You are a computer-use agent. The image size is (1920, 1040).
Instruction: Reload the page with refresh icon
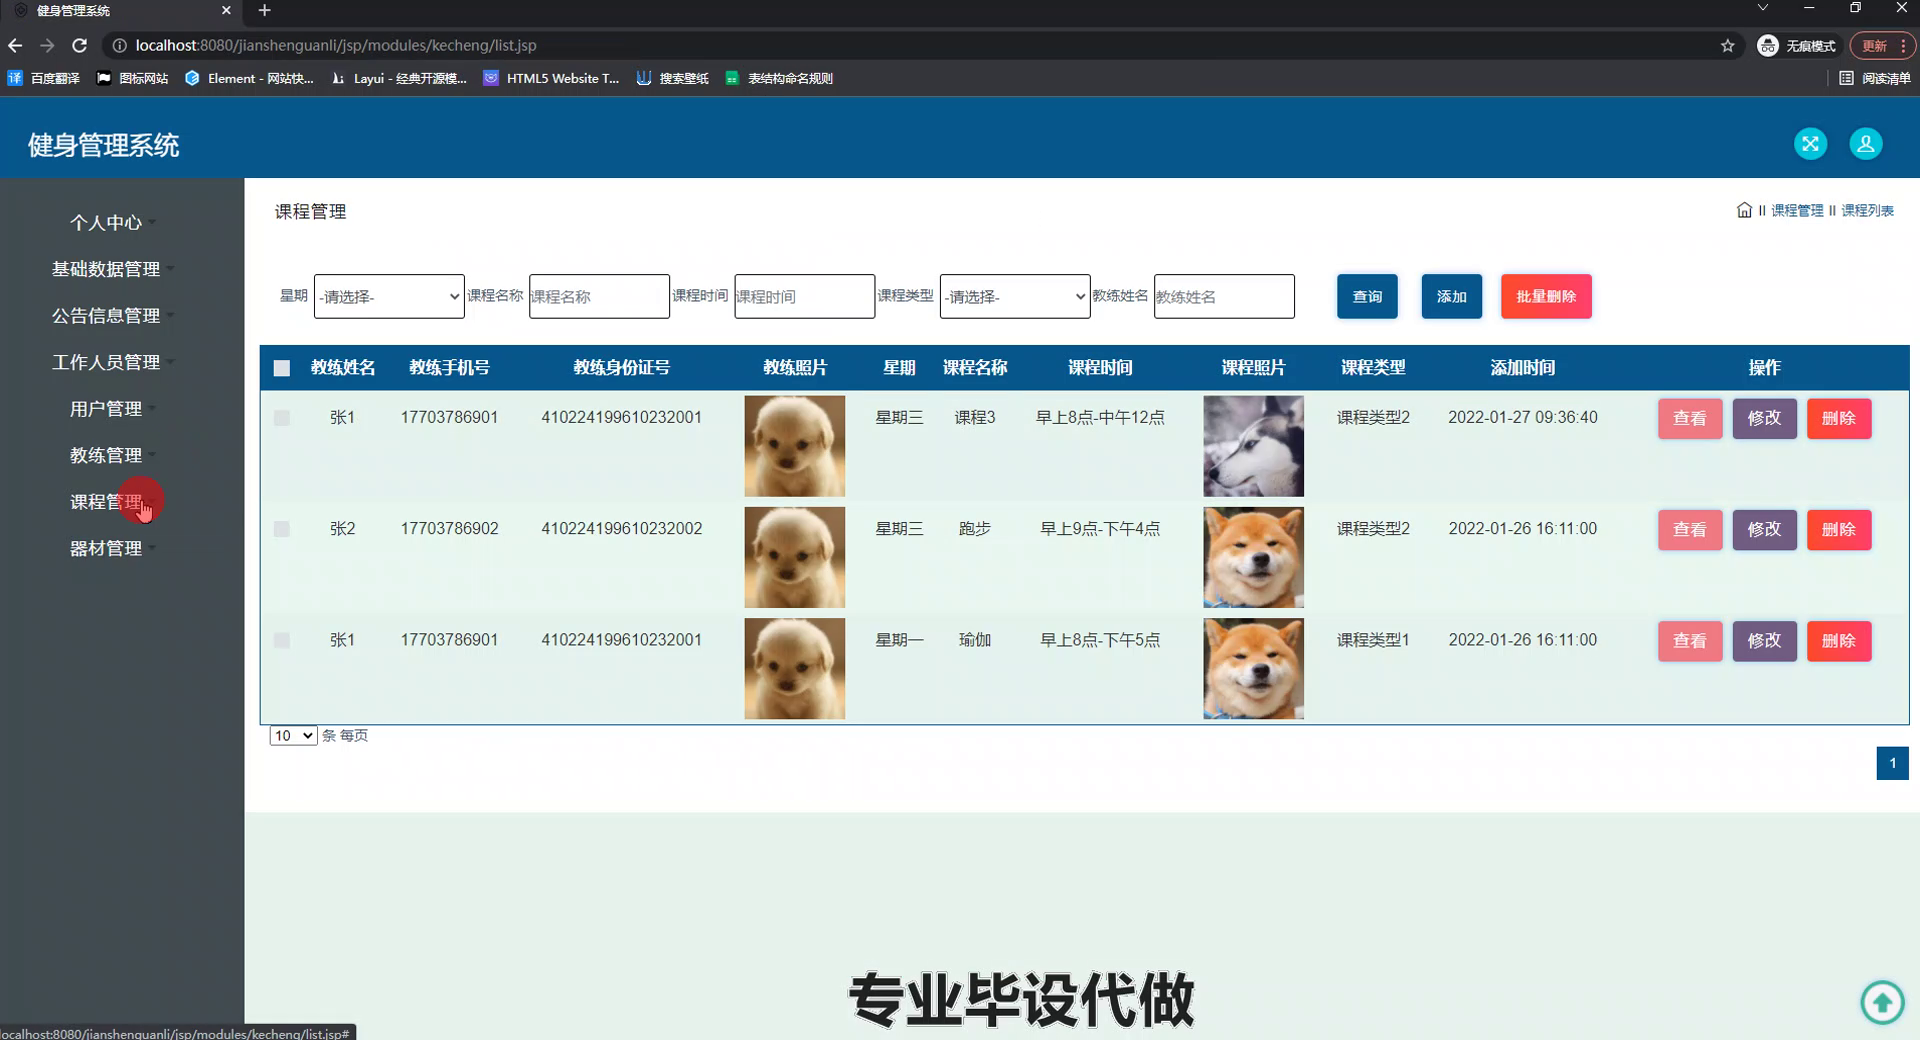point(80,45)
